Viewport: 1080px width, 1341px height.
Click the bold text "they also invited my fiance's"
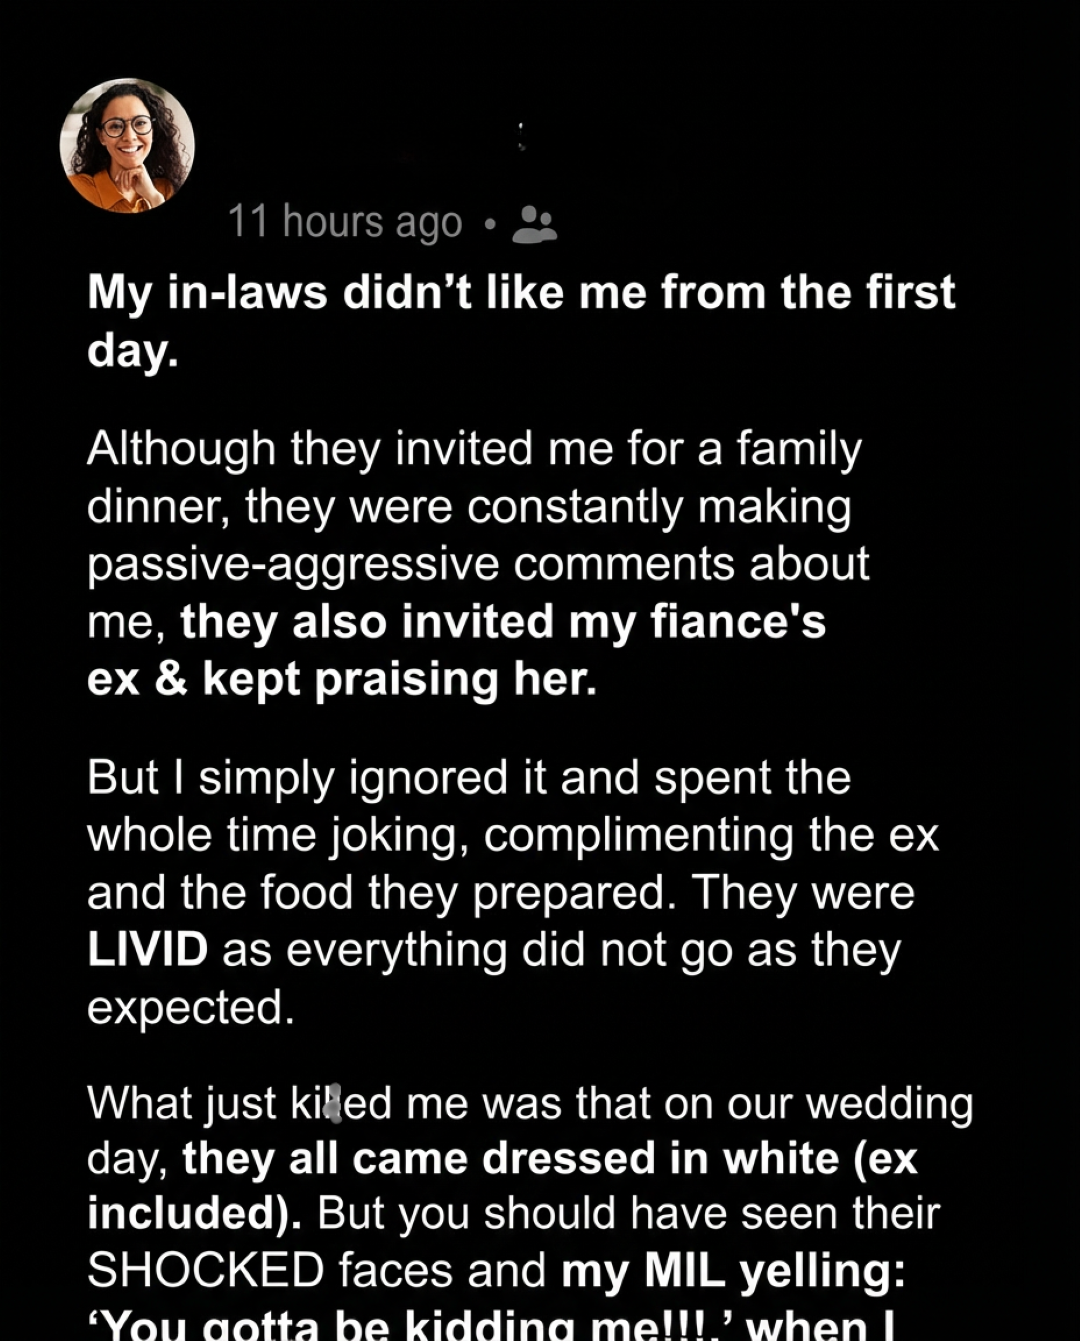coord(503,622)
